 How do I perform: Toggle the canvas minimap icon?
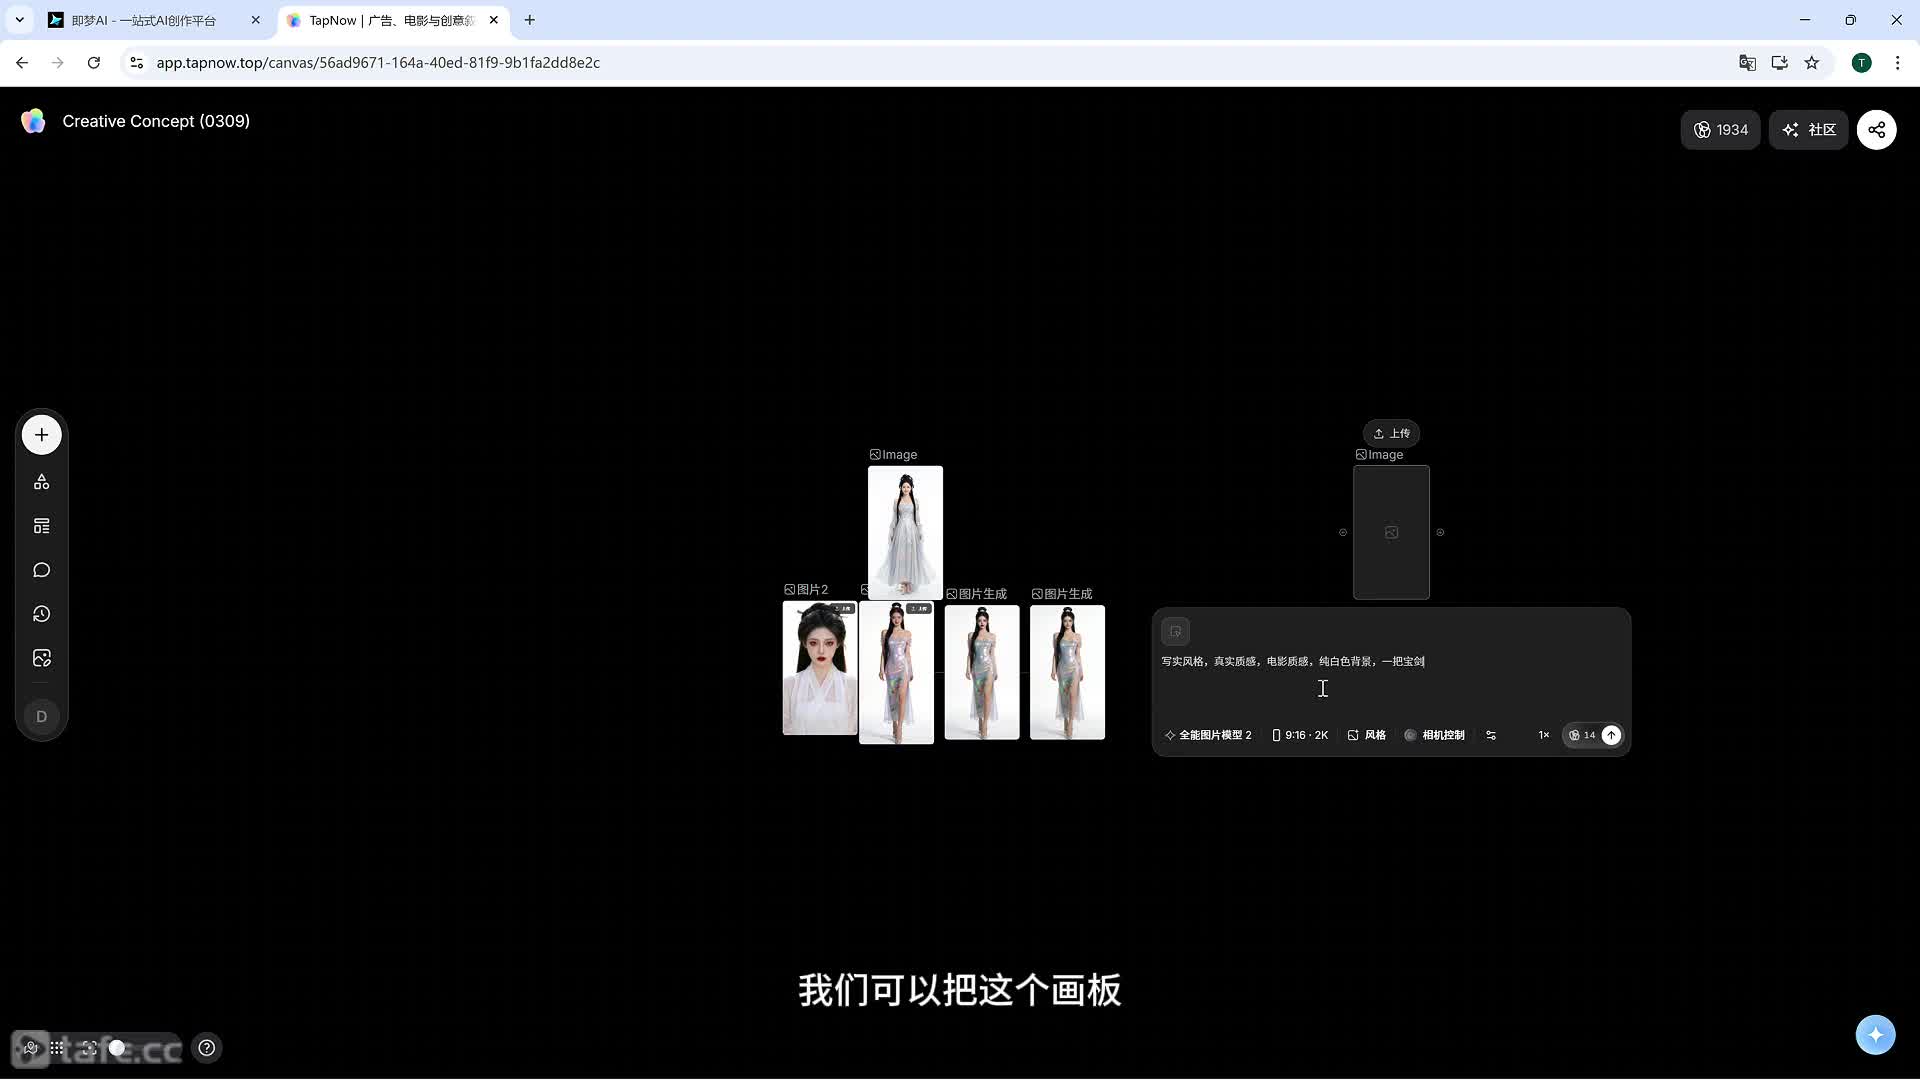(30, 1048)
